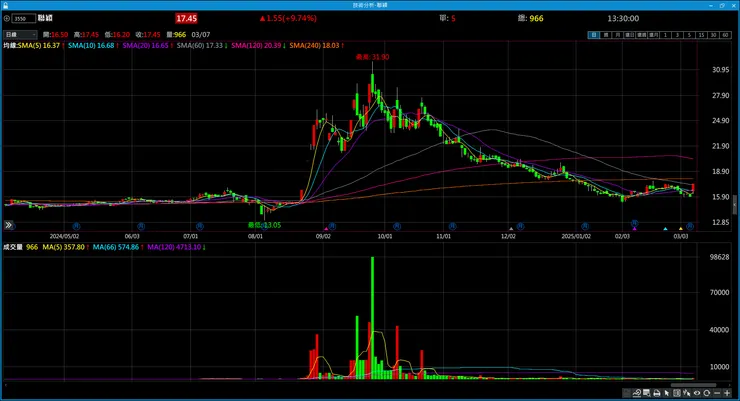Click the eye visibility icon in bottom toolbar
The image size is (740, 401).
[x=697, y=393]
